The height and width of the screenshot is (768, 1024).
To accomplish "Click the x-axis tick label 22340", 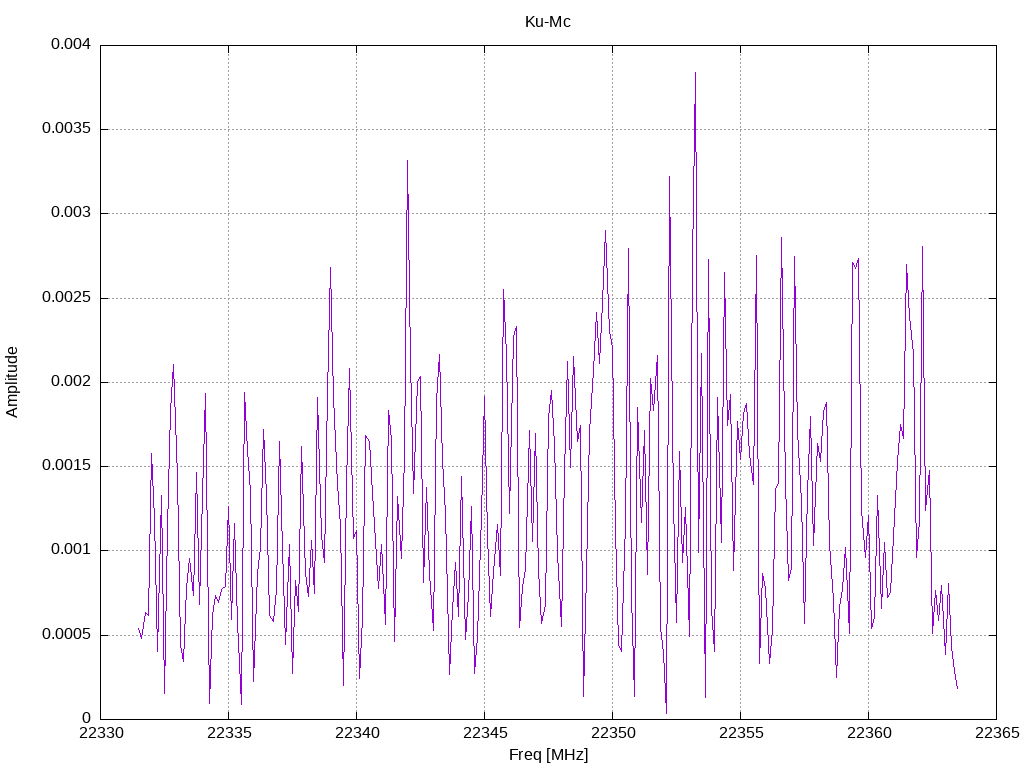I will [357, 733].
